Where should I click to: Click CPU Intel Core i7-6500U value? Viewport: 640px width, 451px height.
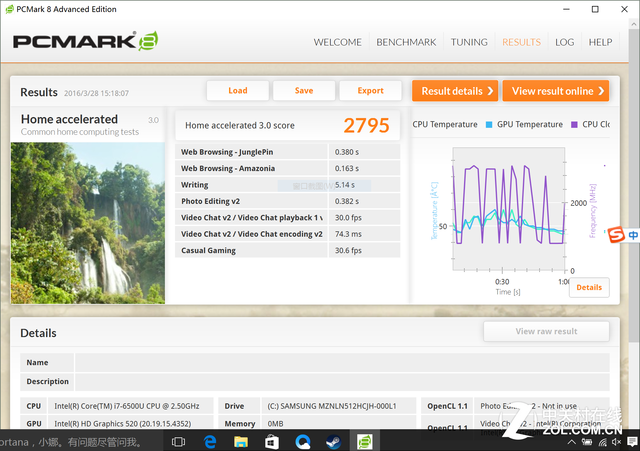pyautogui.click(x=127, y=406)
